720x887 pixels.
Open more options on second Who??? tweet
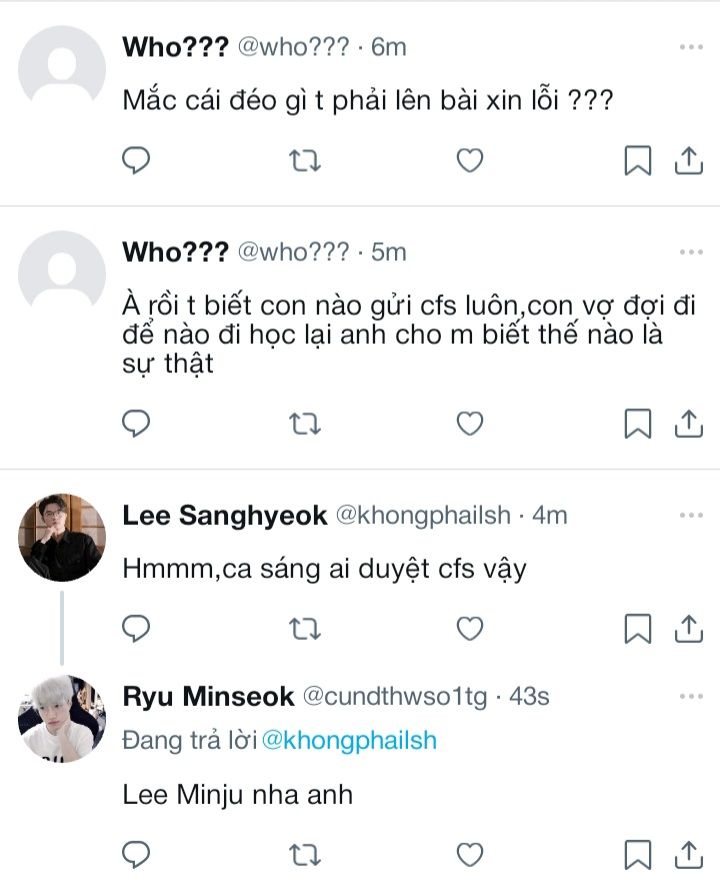691,252
